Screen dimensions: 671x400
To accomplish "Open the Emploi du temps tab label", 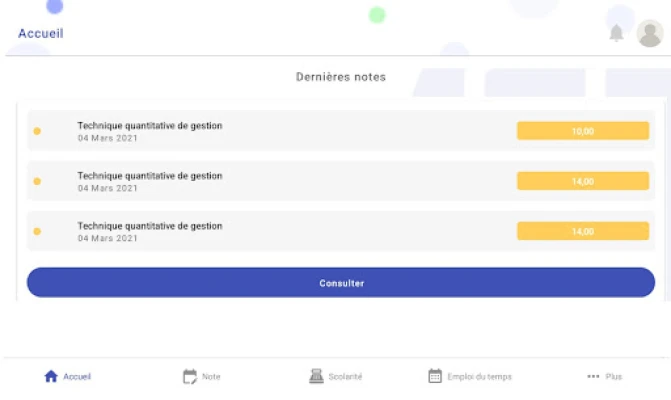I will click(x=479, y=377).
